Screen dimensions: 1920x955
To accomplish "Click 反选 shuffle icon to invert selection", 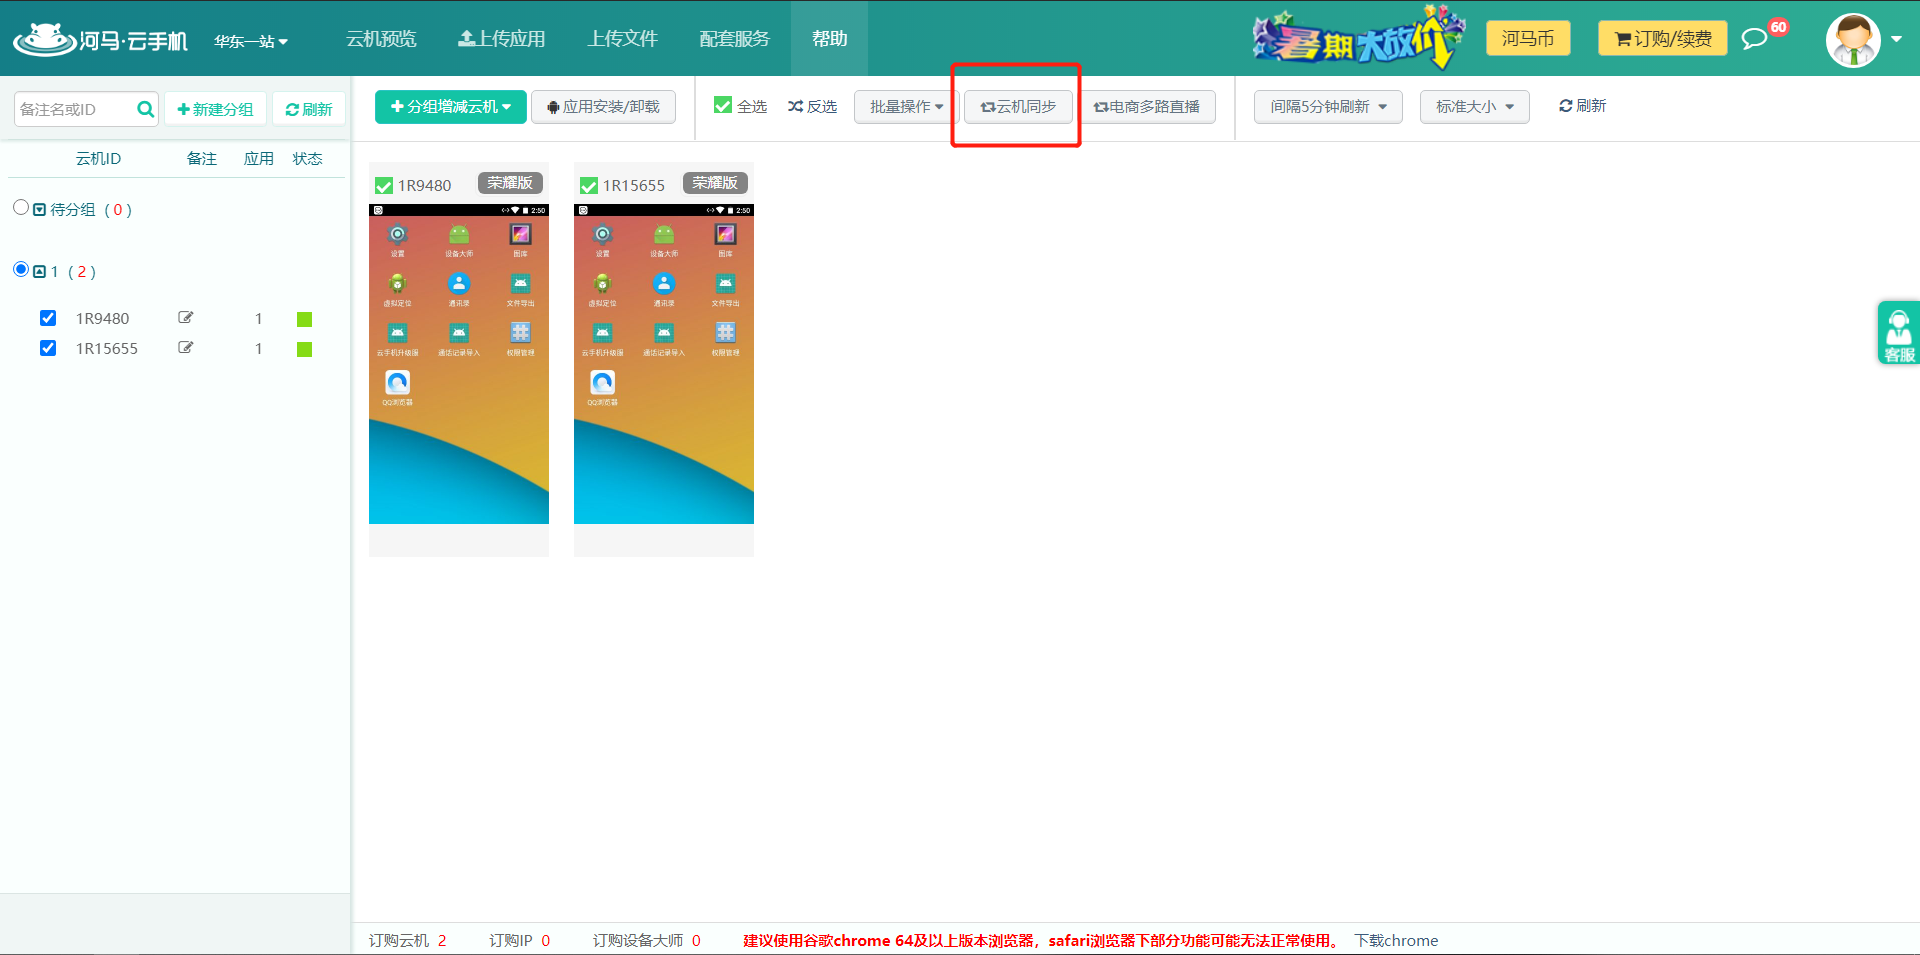I will point(795,106).
